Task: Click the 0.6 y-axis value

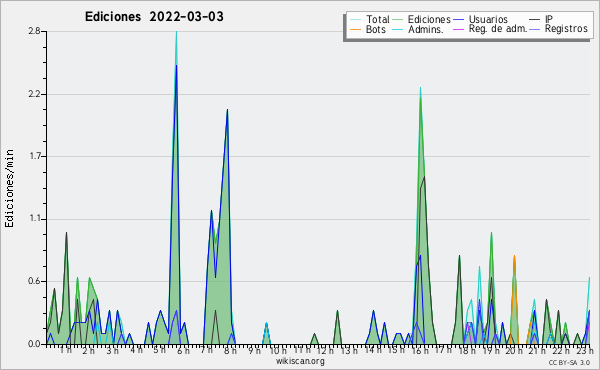Action: point(34,281)
